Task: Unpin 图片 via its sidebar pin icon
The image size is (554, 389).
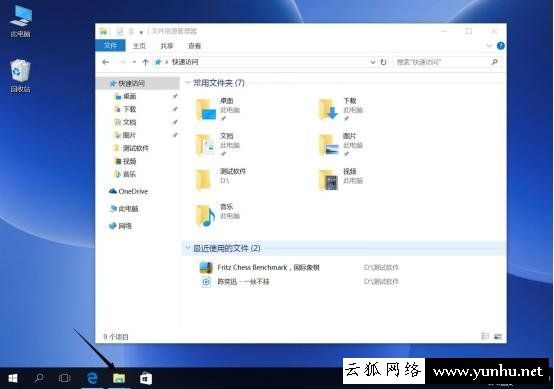Action: 175,135
